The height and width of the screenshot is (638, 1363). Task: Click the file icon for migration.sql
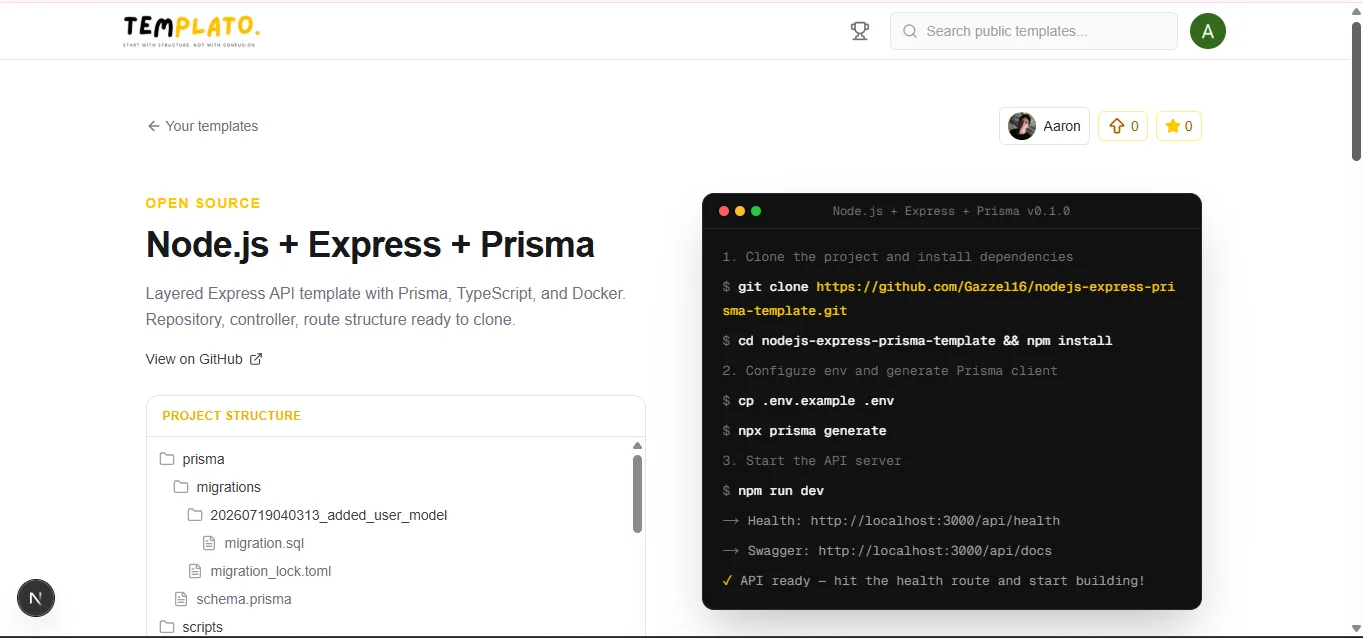[x=209, y=543]
